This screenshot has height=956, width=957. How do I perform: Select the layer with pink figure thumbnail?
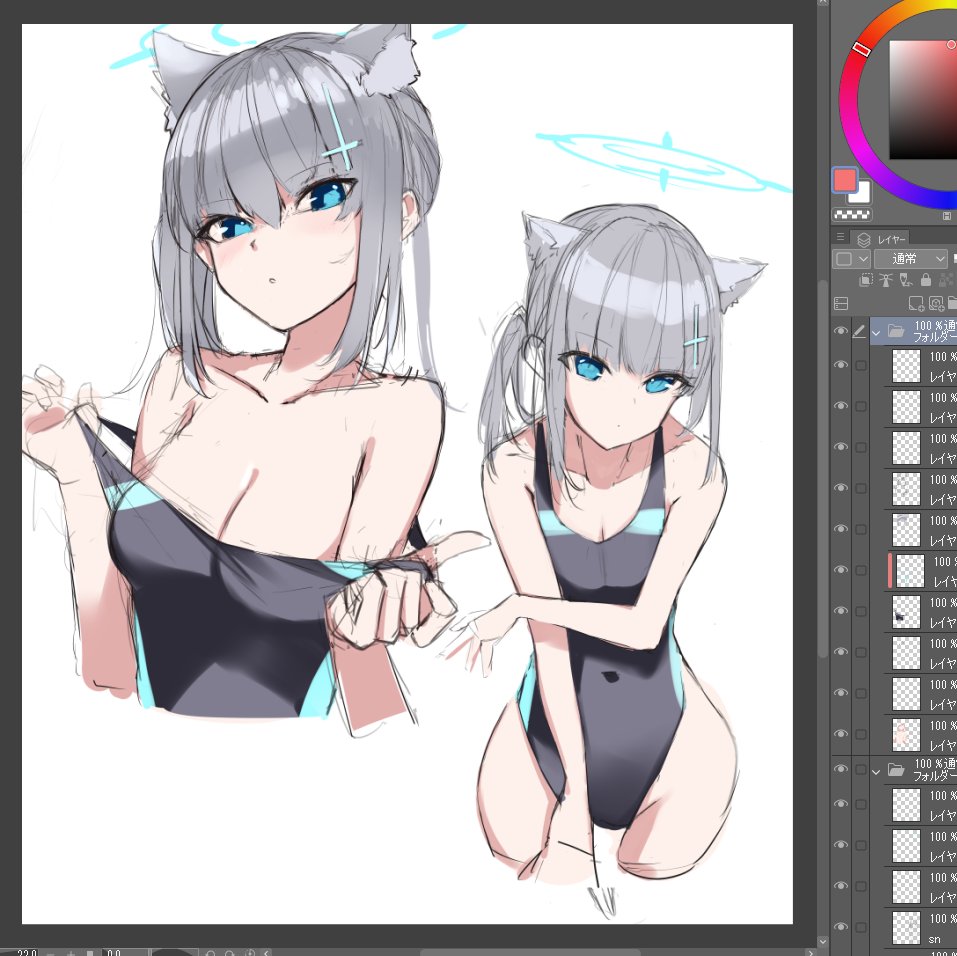click(906, 735)
